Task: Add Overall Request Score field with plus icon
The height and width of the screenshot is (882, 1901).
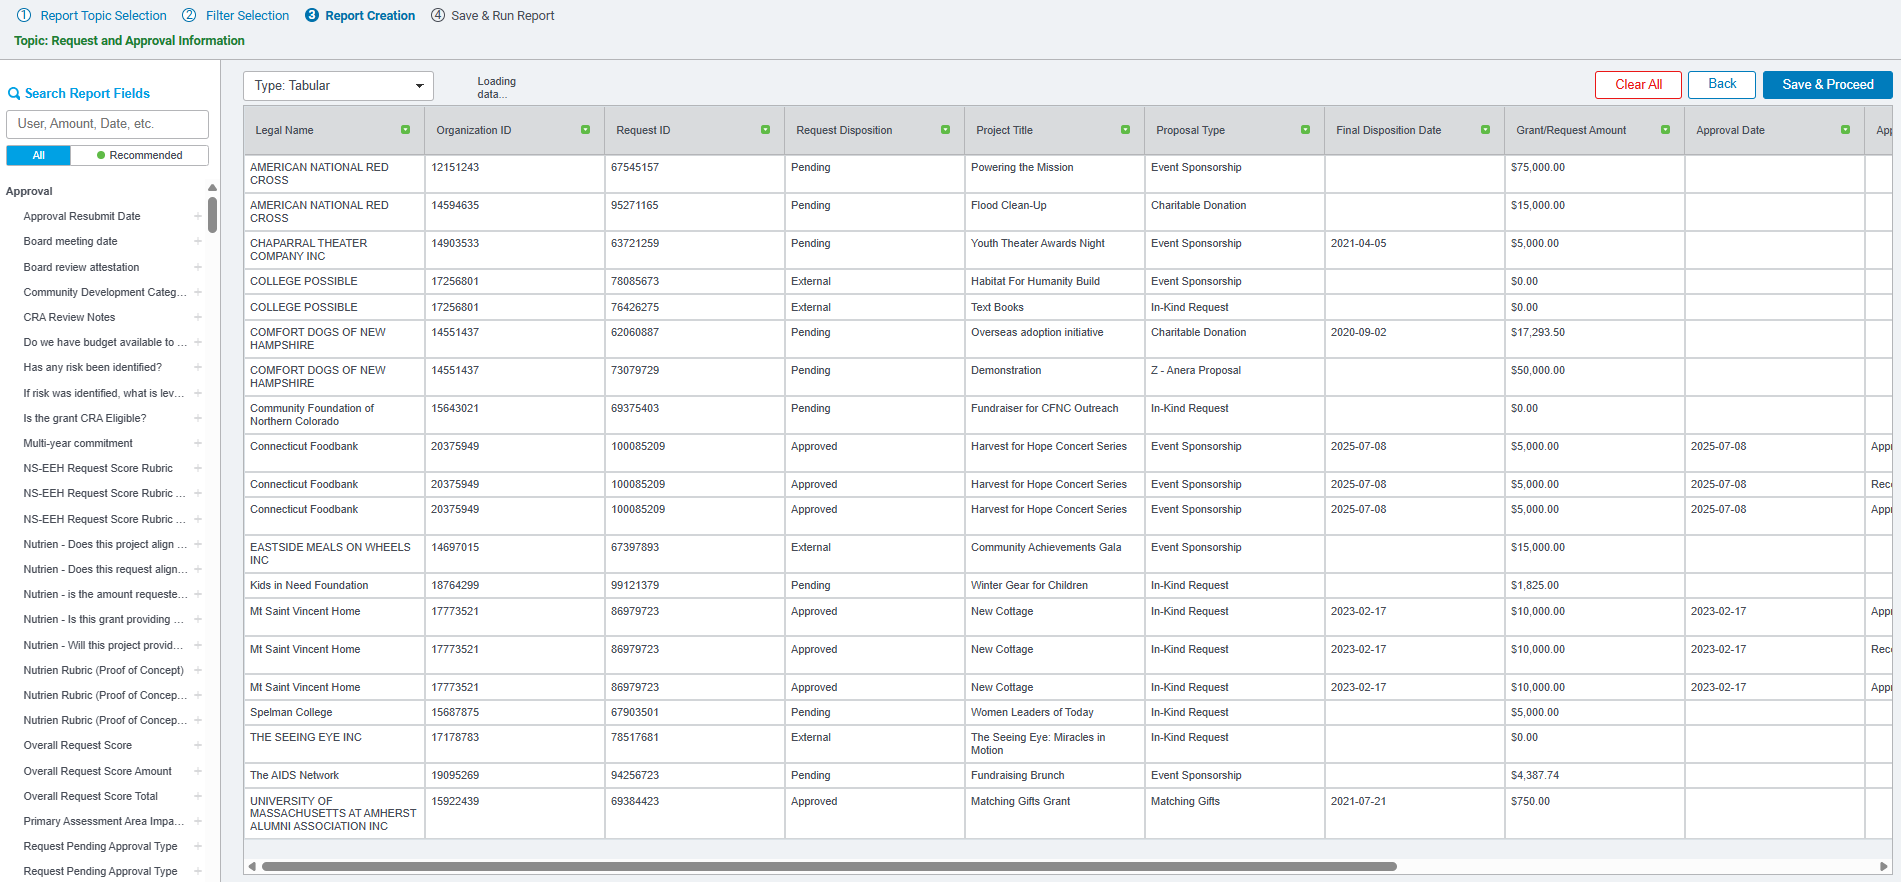Action: [x=197, y=745]
